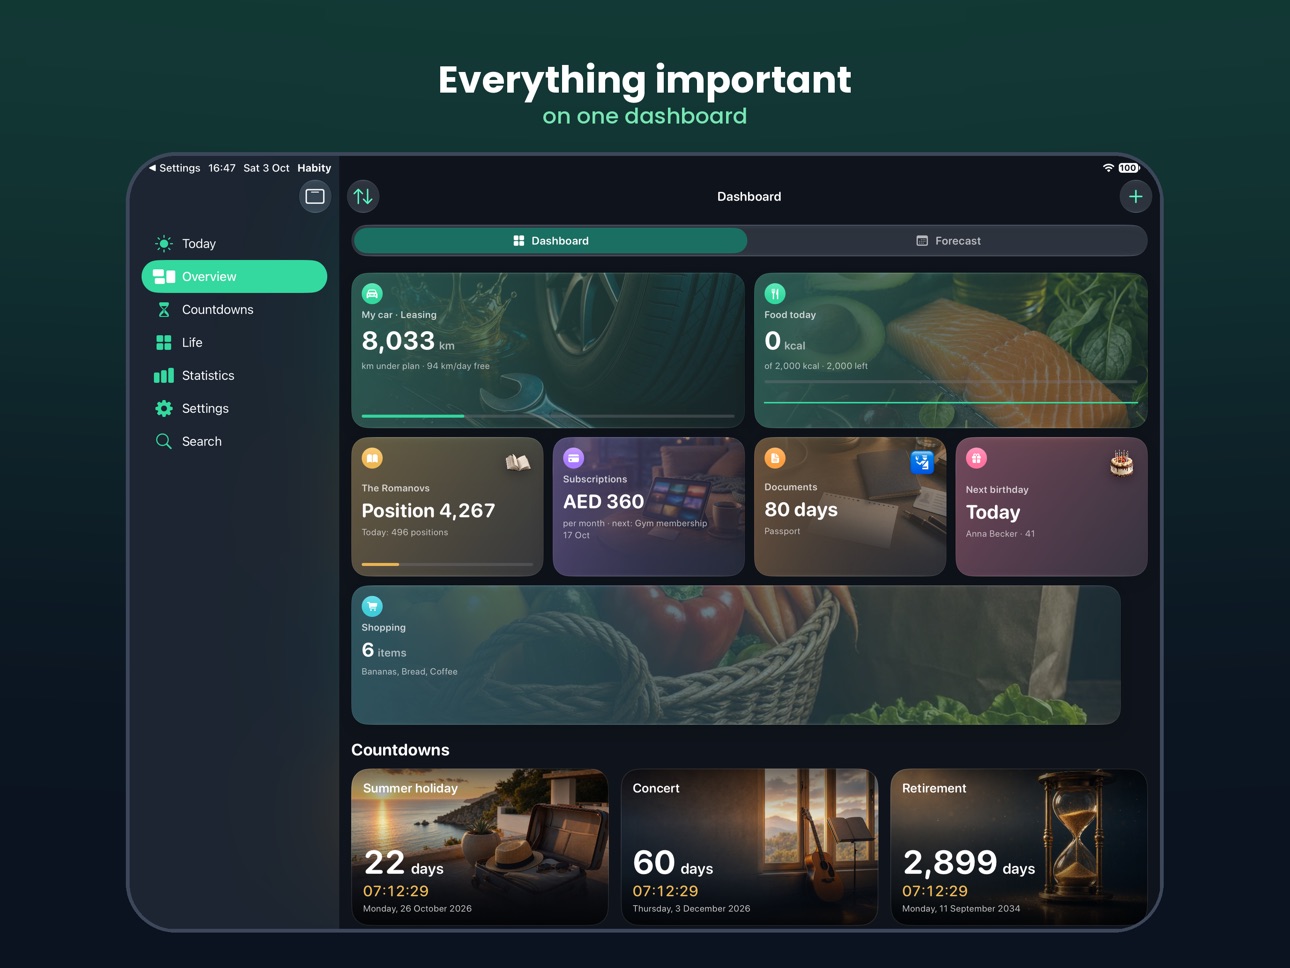Click the book icon on The Romanovs card

pyautogui.click(x=372, y=458)
